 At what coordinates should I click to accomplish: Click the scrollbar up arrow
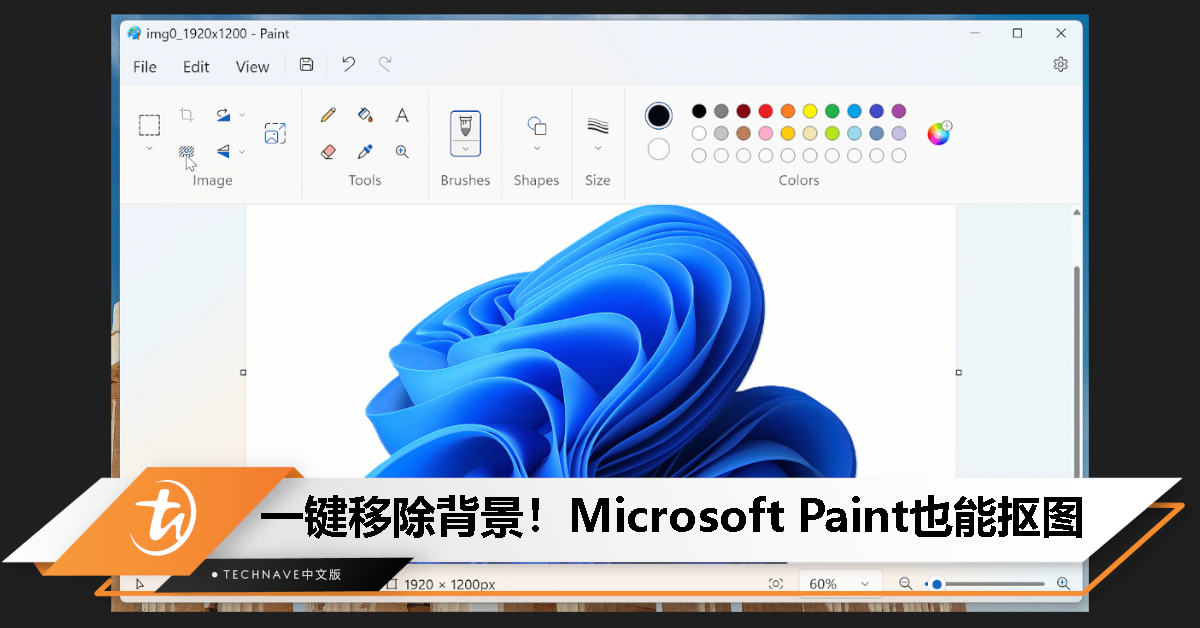point(1077,212)
